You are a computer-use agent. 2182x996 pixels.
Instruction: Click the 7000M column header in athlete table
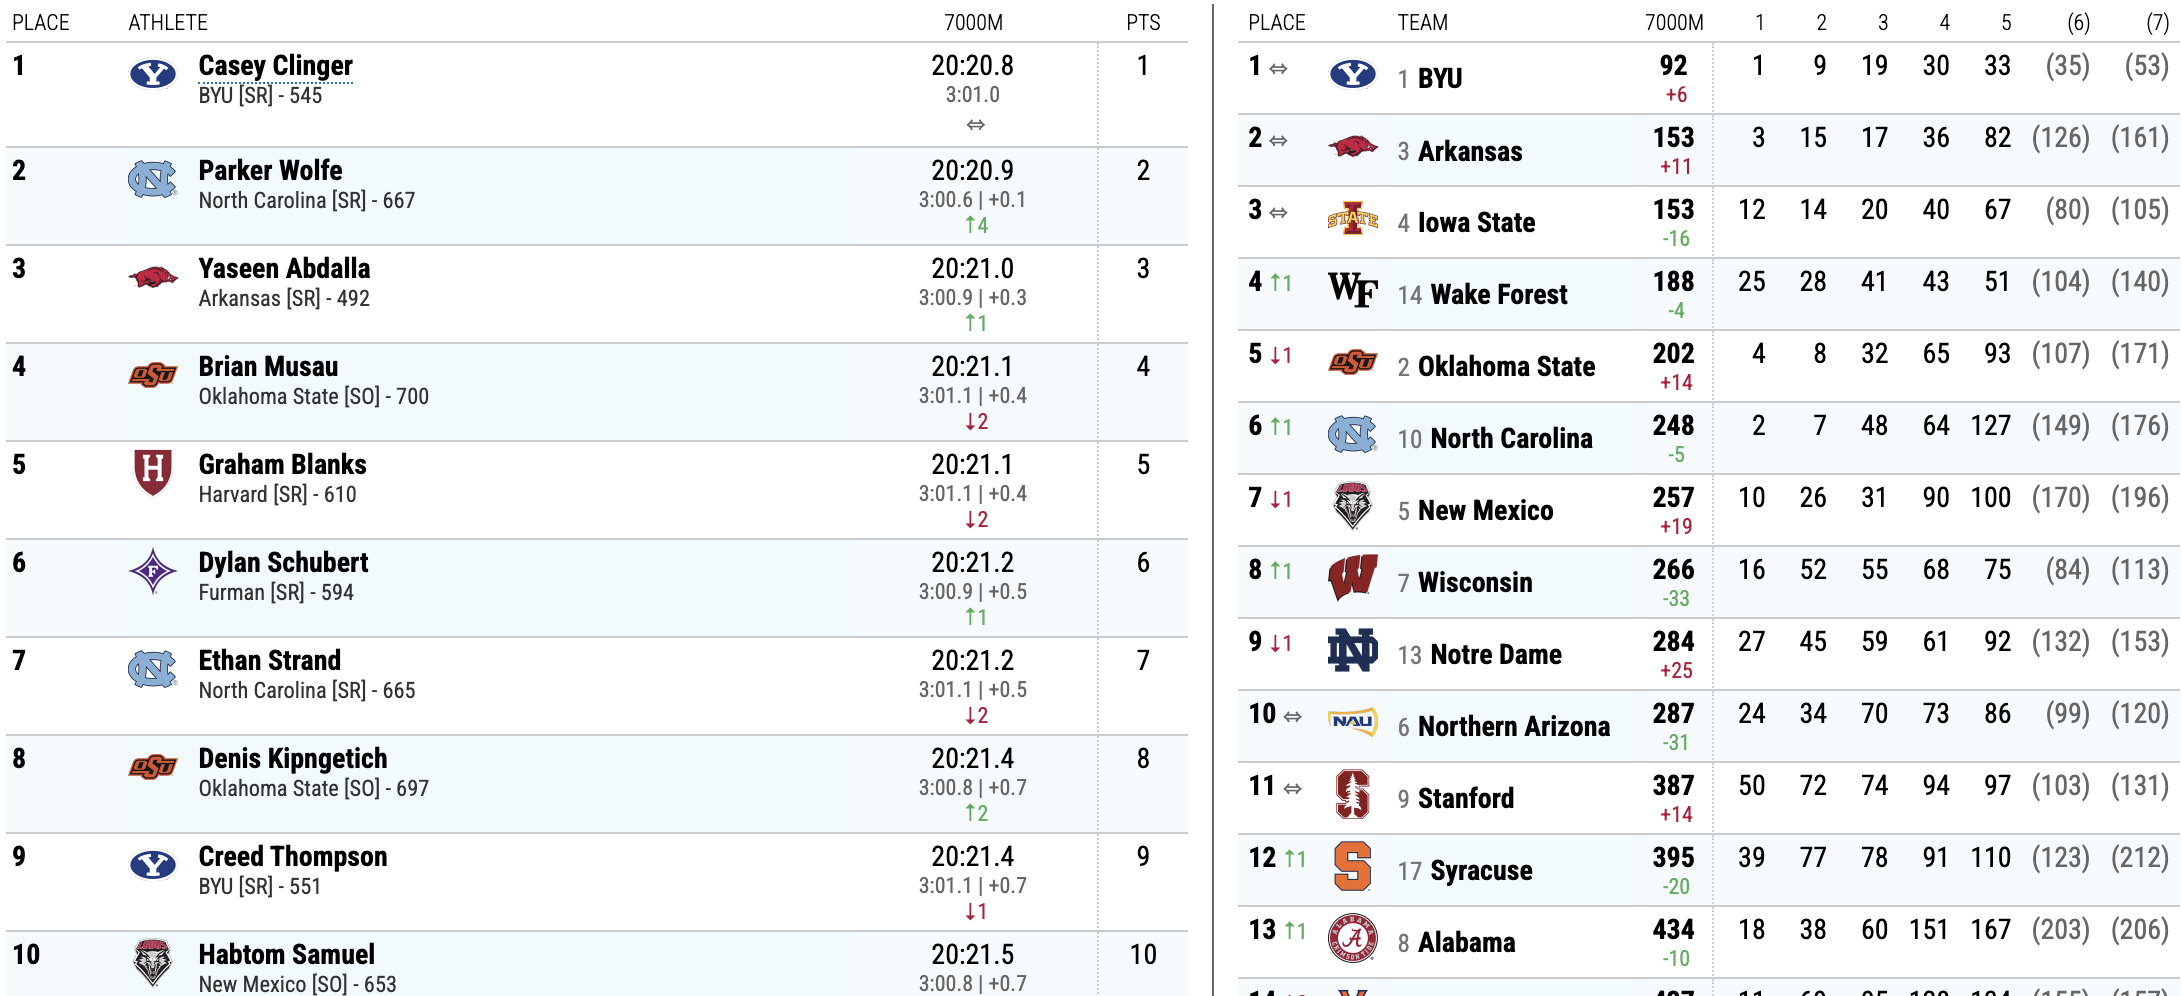(x=973, y=22)
